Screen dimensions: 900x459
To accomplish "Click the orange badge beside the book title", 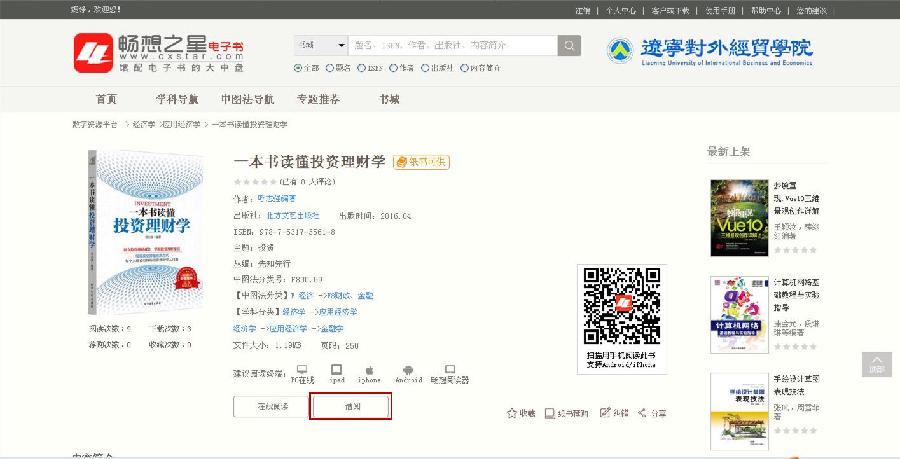I will point(421,162).
